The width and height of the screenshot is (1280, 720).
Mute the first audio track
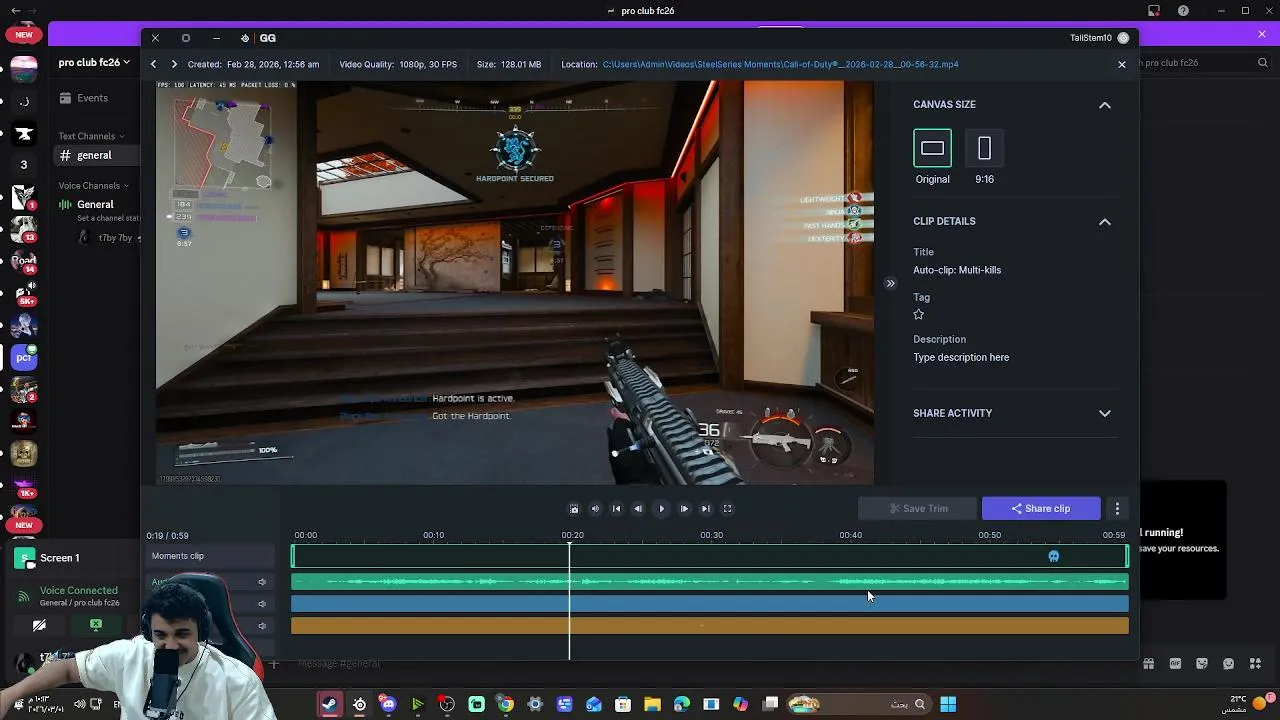pos(262,582)
